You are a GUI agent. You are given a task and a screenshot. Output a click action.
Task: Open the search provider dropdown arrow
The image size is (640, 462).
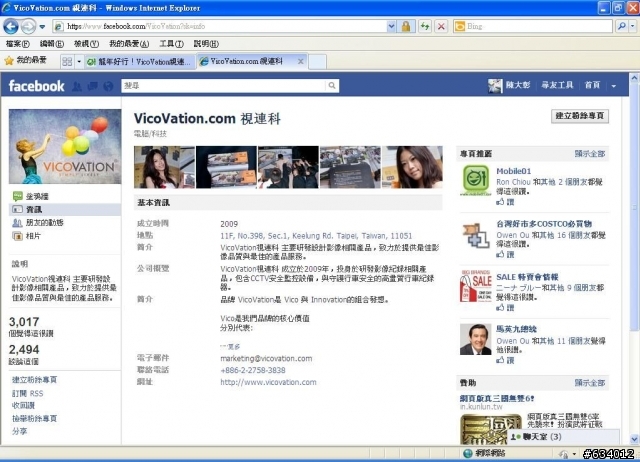[x=632, y=27]
